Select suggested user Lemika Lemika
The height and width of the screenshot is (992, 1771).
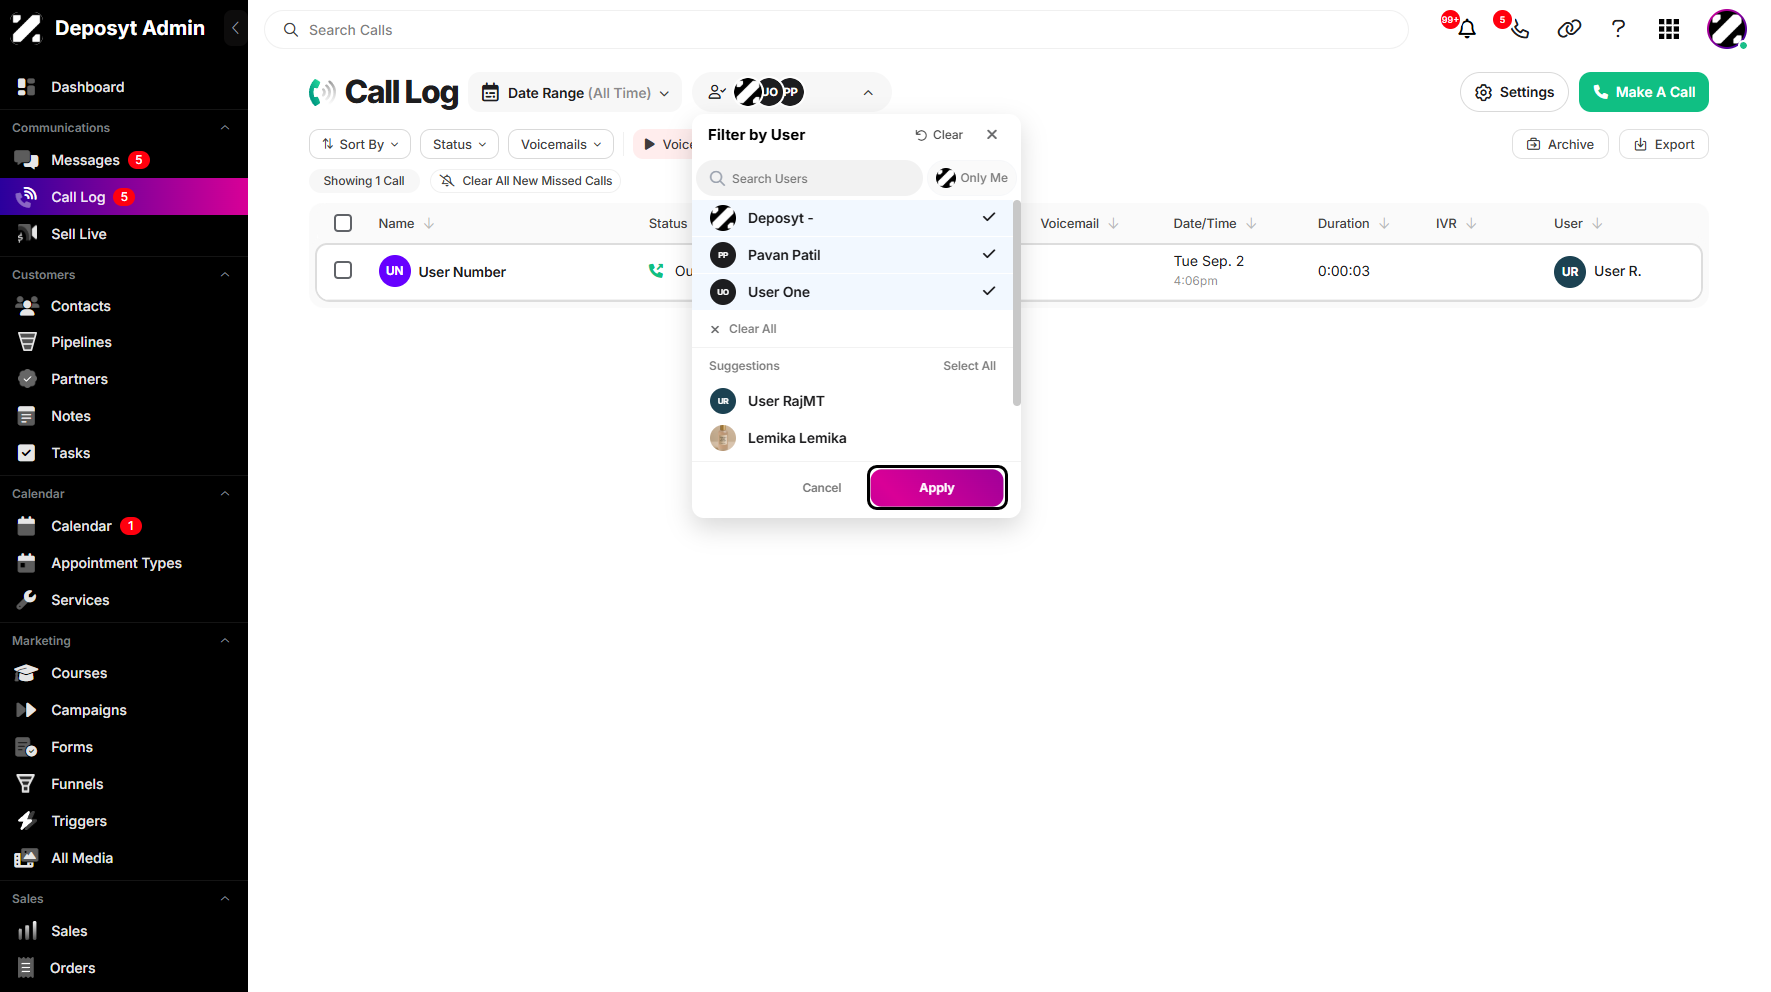(x=853, y=438)
